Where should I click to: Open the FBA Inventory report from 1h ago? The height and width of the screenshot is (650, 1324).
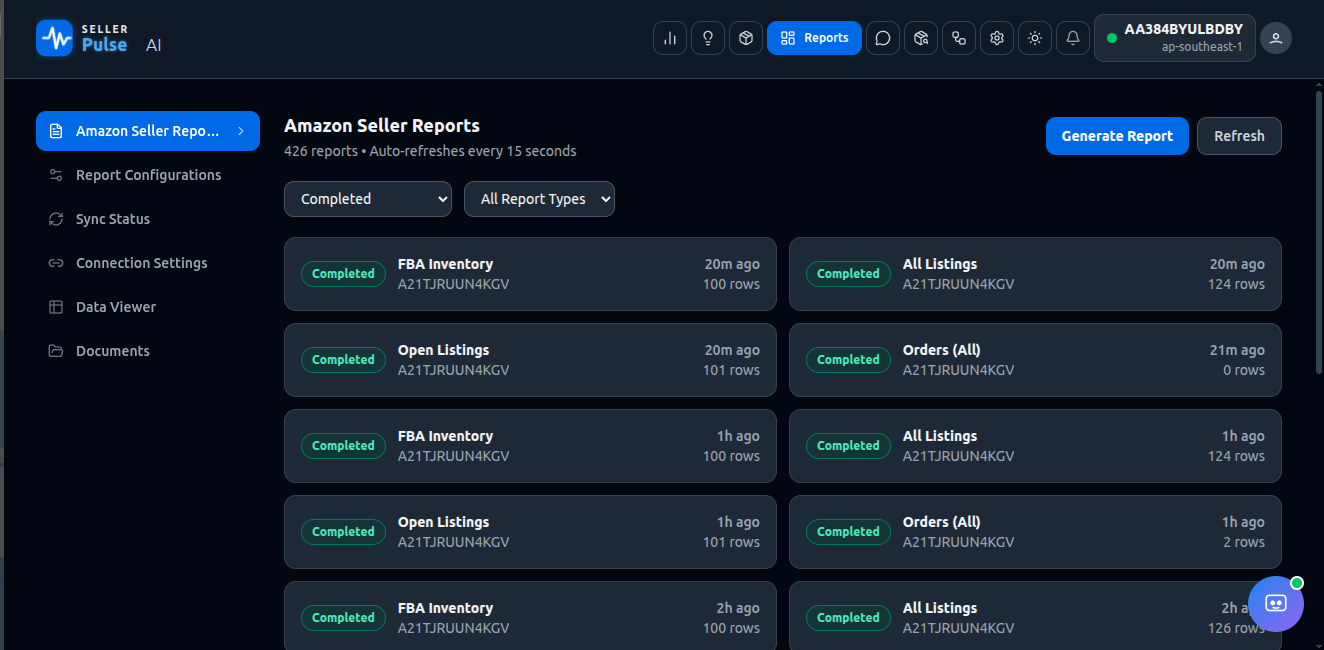pyautogui.click(x=530, y=446)
